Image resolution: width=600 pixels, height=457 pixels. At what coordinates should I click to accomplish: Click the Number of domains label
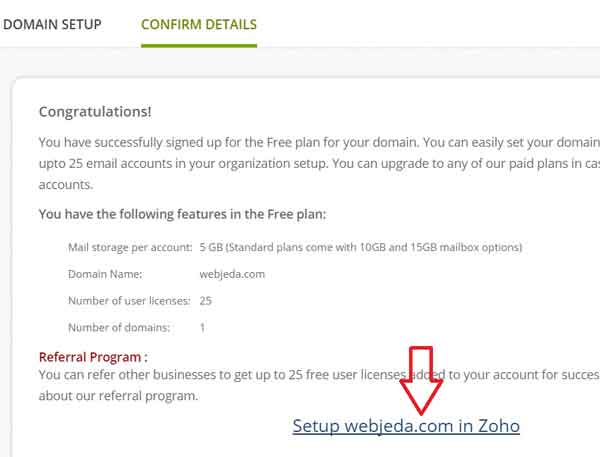click(x=119, y=328)
